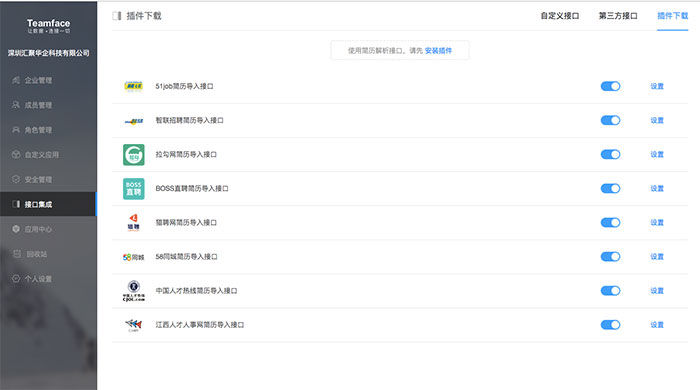The height and width of the screenshot is (390, 700).
Task: Click the 应用中心 sidebar icon
Action: click(x=16, y=229)
